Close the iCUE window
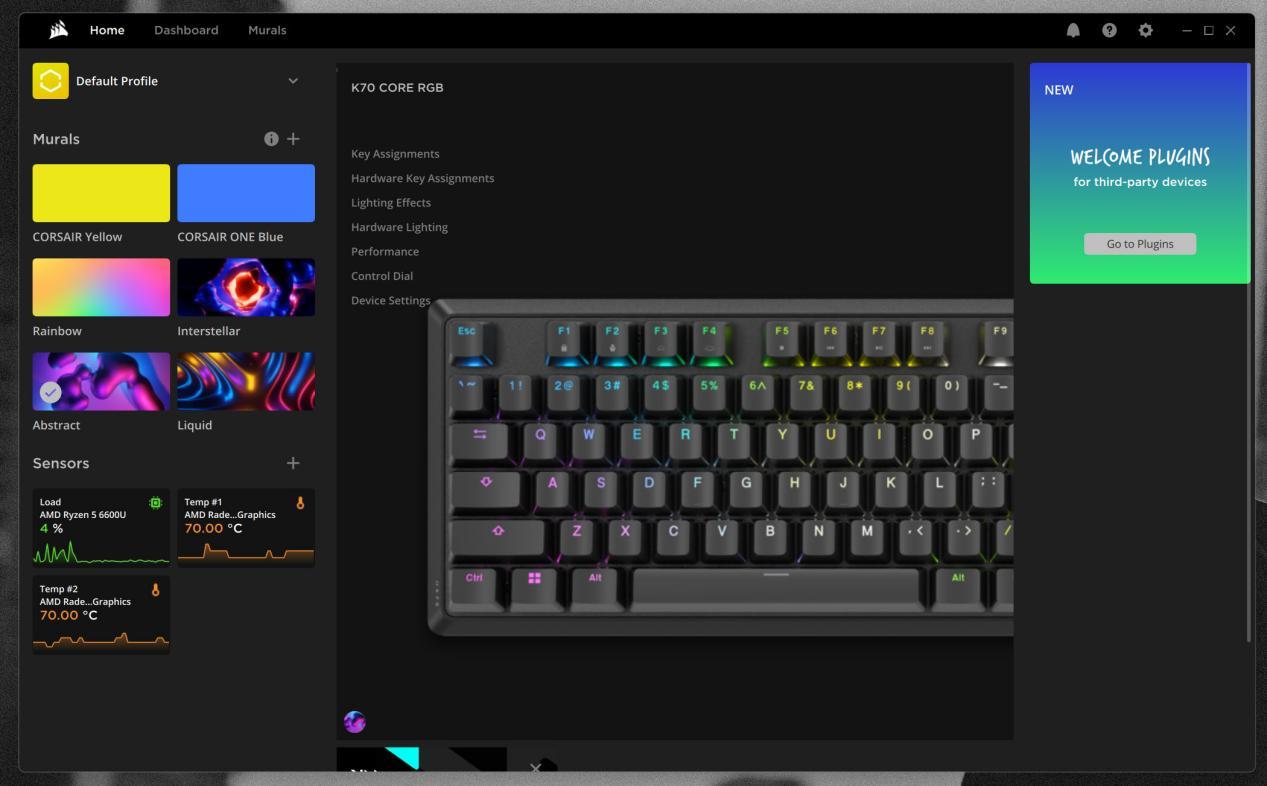1267x786 pixels. click(1231, 30)
